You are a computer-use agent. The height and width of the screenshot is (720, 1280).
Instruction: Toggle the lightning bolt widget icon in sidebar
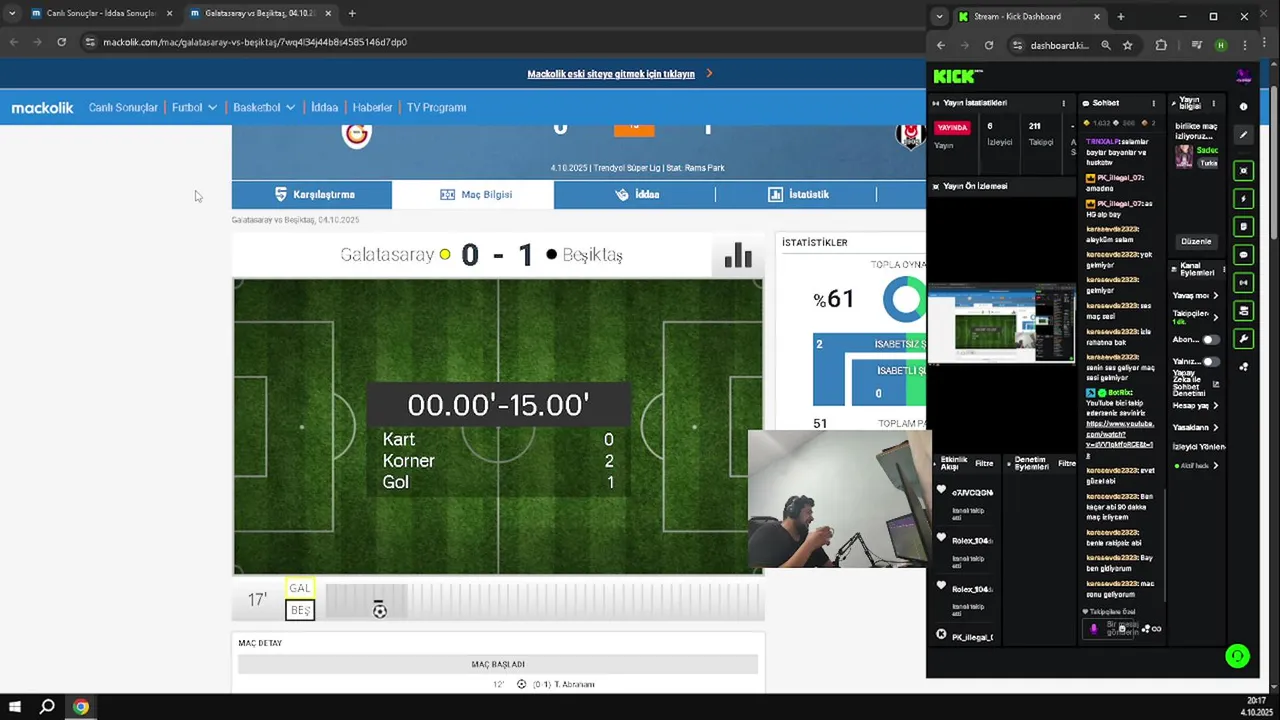(x=1243, y=198)
